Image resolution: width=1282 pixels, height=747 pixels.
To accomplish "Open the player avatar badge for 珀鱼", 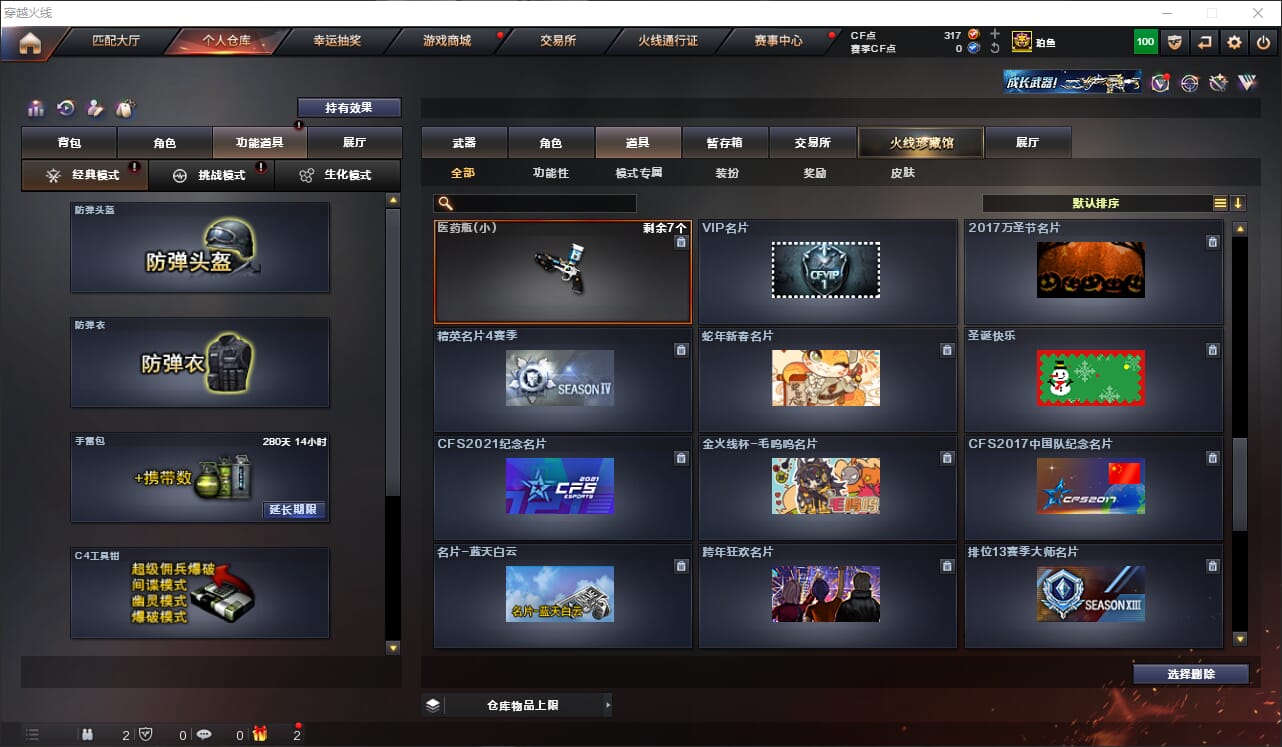I will pyautogui.click(x=1021, y=42).
